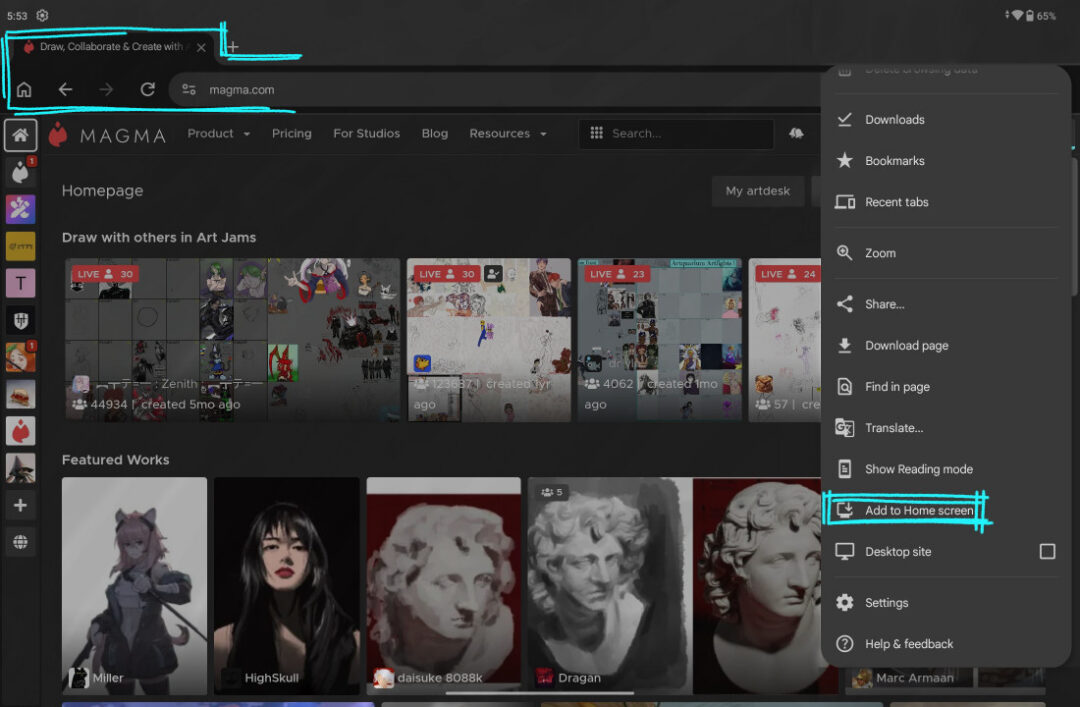Open Art Jam with 44934 participants
Viewport: 1080px width, 707px height.
point(232,340)
